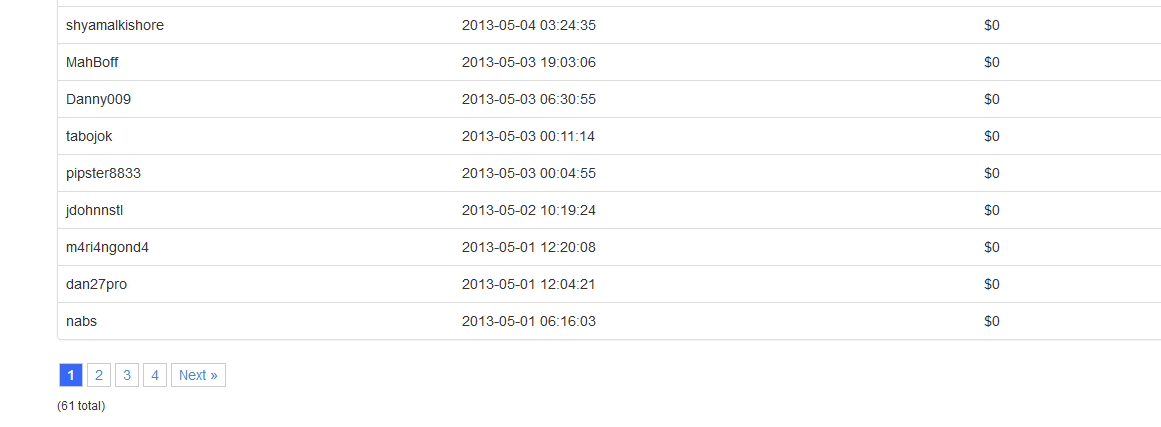Select current page 1 button
Image resolution: width=1161 pixels, height=427 pixels.
click(71, 375)
